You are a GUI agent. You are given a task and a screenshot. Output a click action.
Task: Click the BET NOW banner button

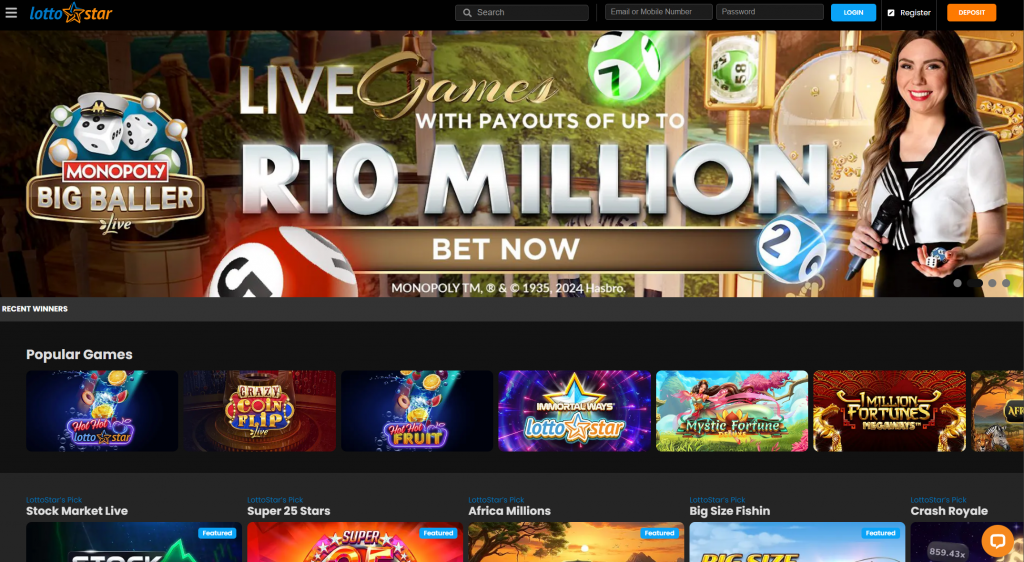[x=505, y=249]
